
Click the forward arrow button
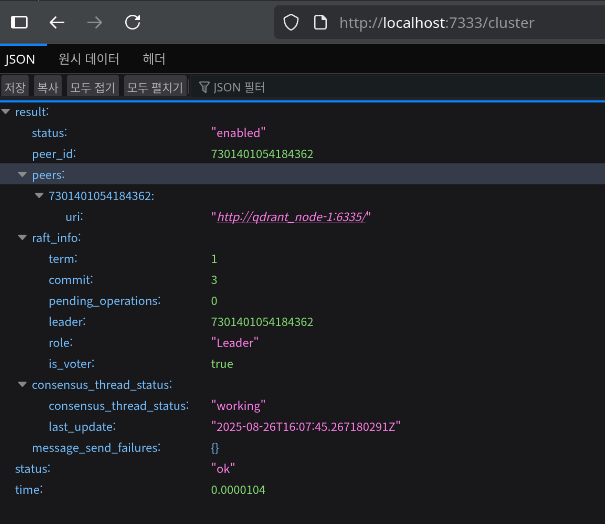click(95, 22)
